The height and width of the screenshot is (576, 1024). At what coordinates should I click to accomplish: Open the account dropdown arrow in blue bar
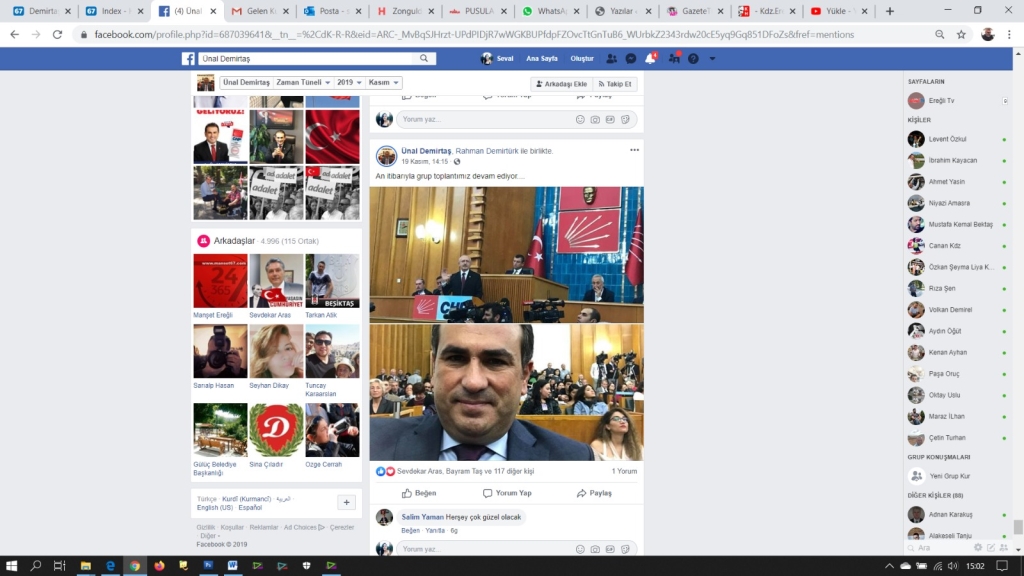[x=712, y=59]
